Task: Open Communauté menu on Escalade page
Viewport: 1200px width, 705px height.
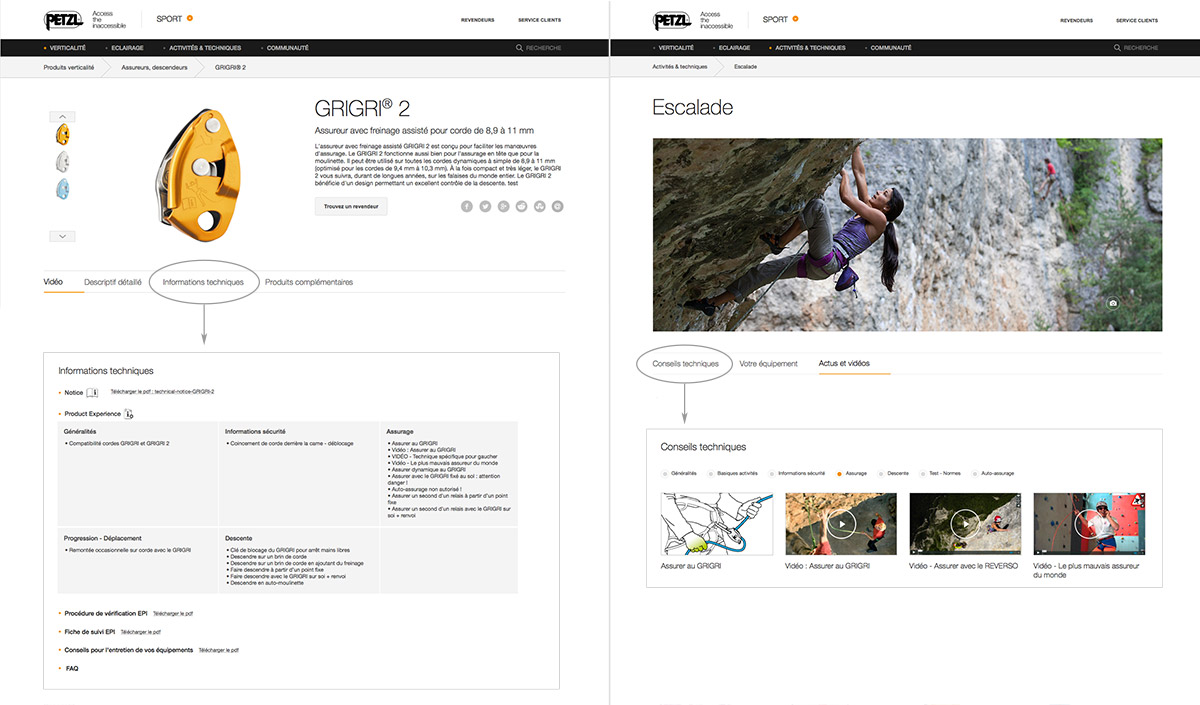Action: [889, 48]
